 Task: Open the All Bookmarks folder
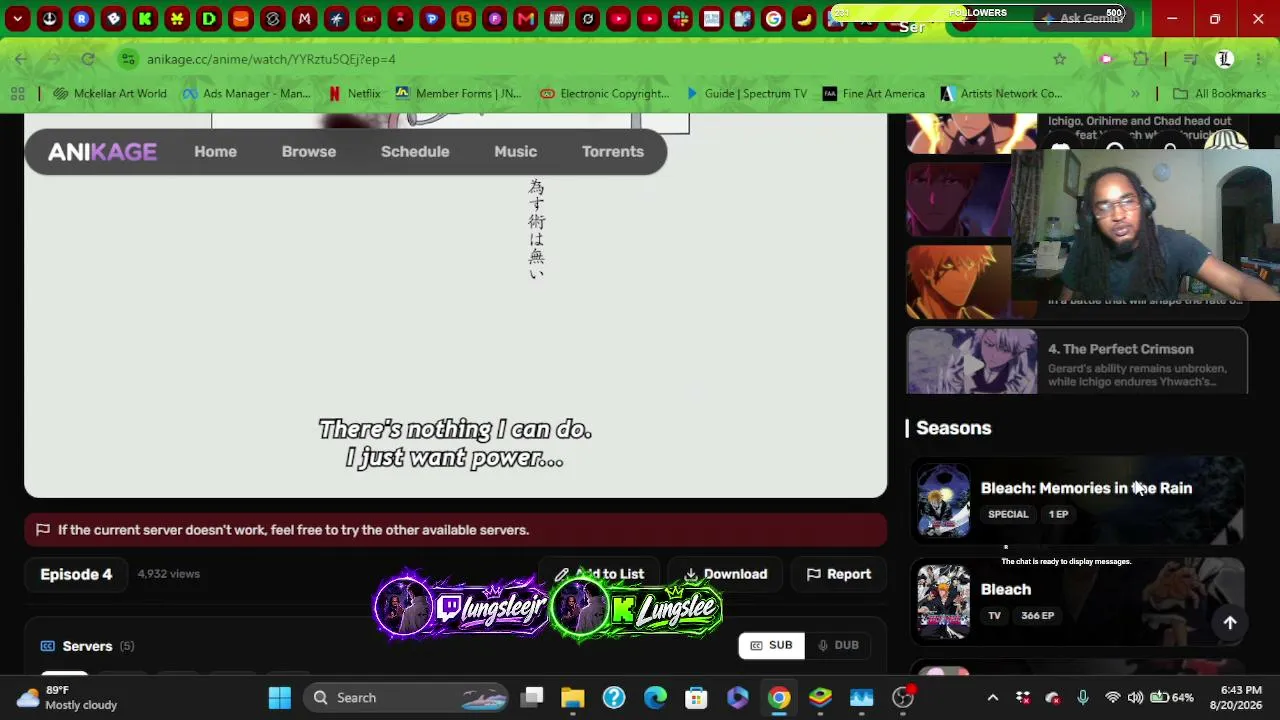pos(1220,94)
